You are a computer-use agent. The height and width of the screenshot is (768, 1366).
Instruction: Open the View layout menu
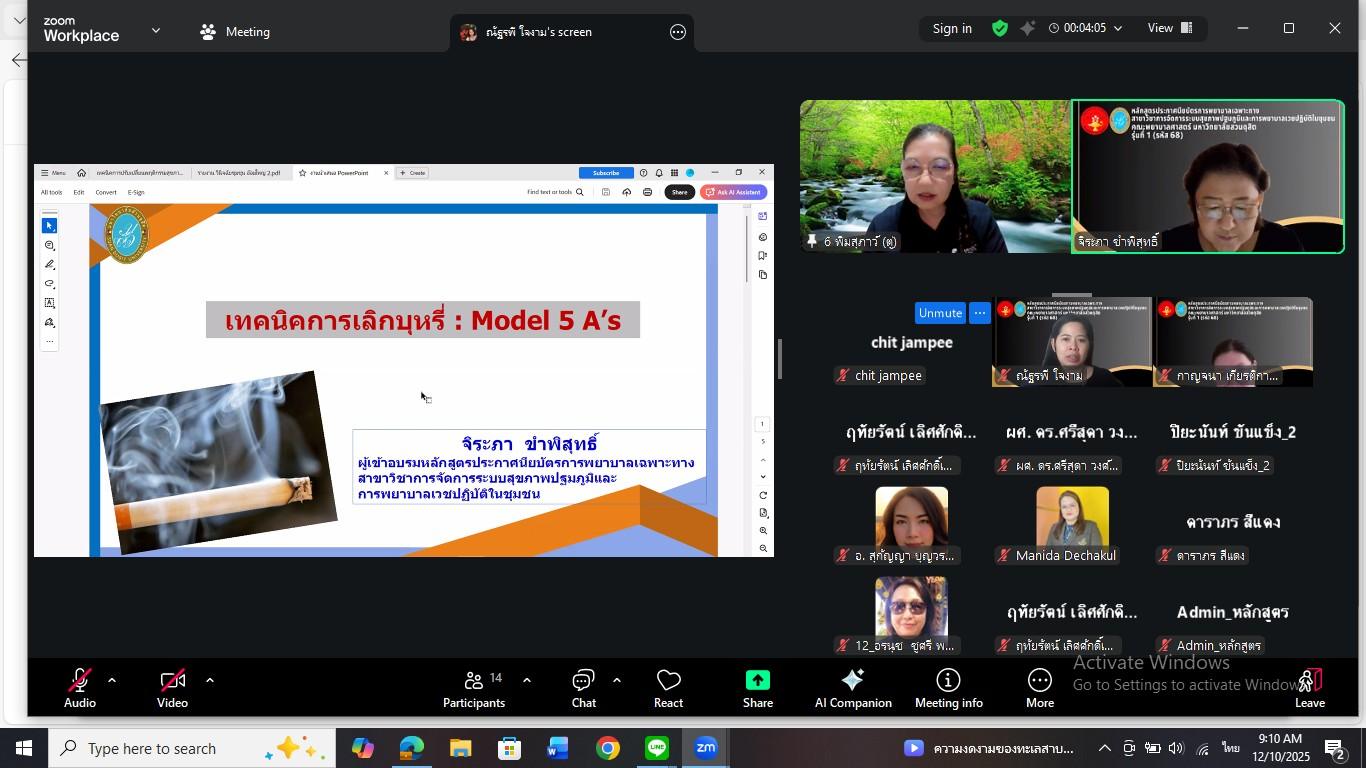tap(1169, 28)
